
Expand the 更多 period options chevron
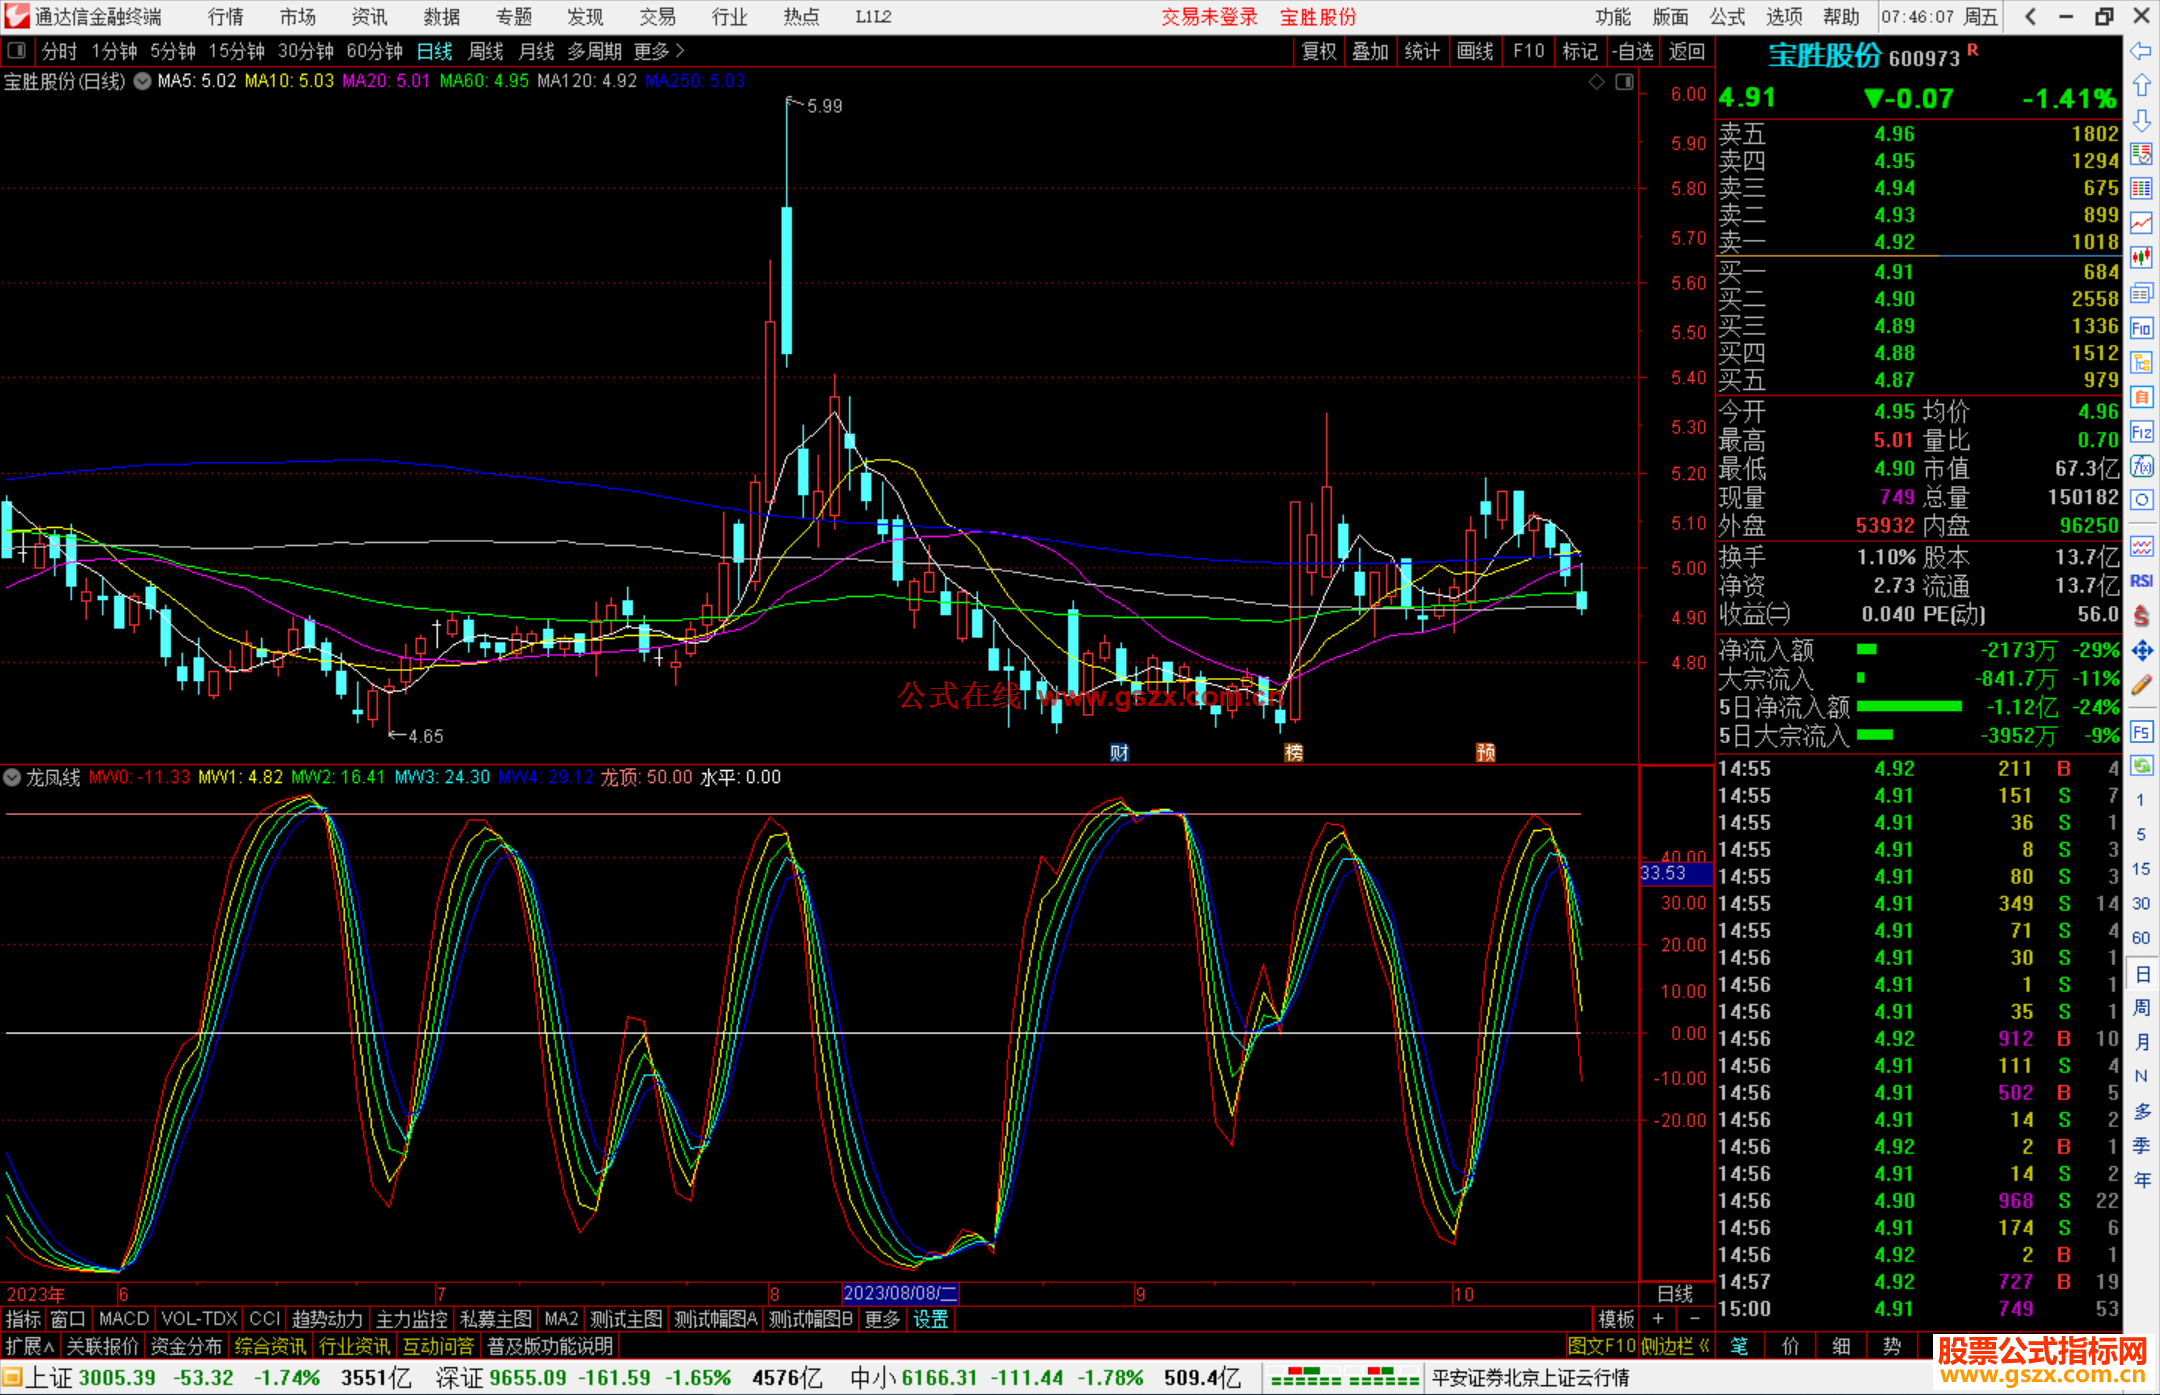coord(680,50)
